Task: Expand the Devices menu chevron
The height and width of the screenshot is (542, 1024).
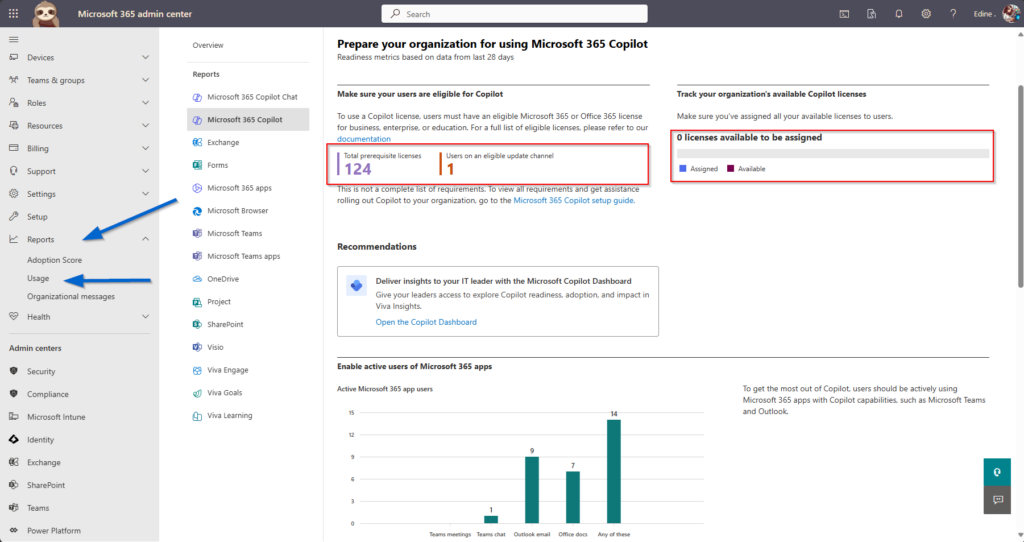Action: 146,57
